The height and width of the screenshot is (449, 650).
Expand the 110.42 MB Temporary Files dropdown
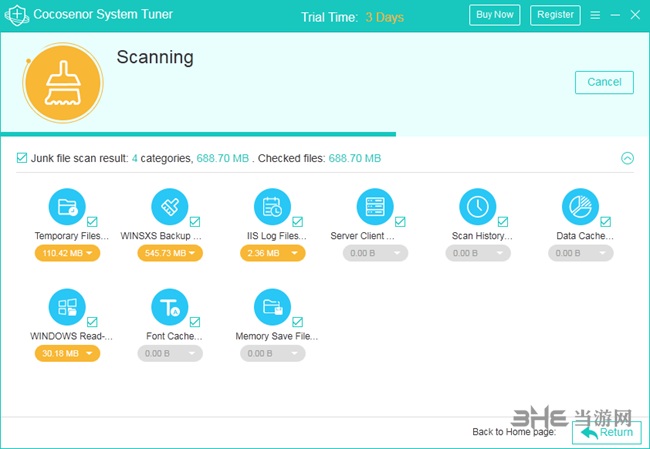[67, 253]
